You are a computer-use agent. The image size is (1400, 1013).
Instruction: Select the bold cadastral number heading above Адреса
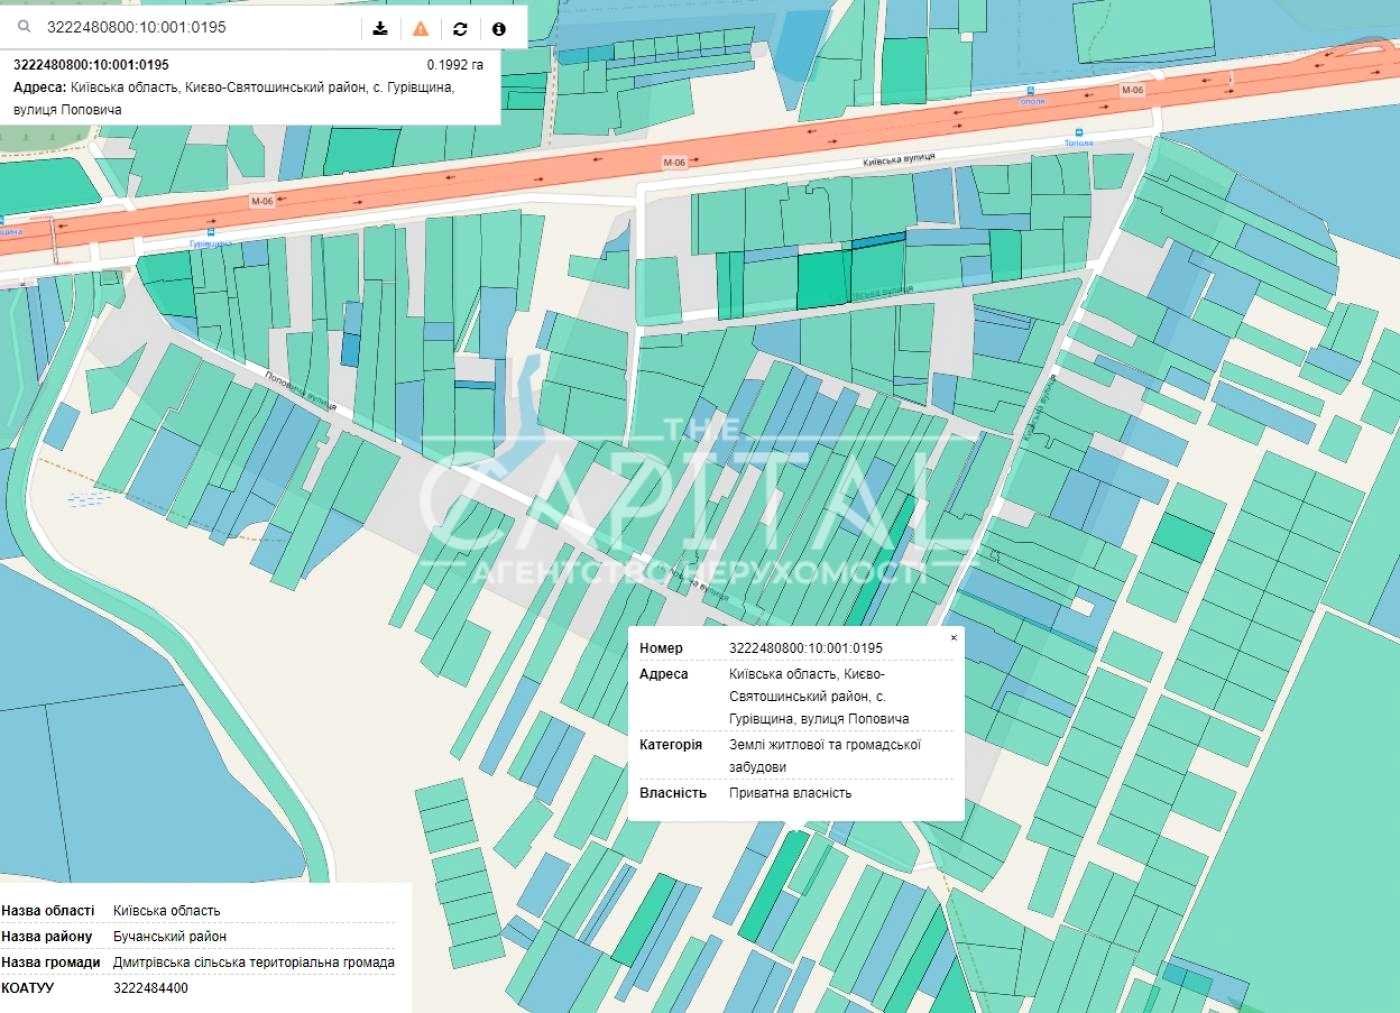tap(91, 64)
